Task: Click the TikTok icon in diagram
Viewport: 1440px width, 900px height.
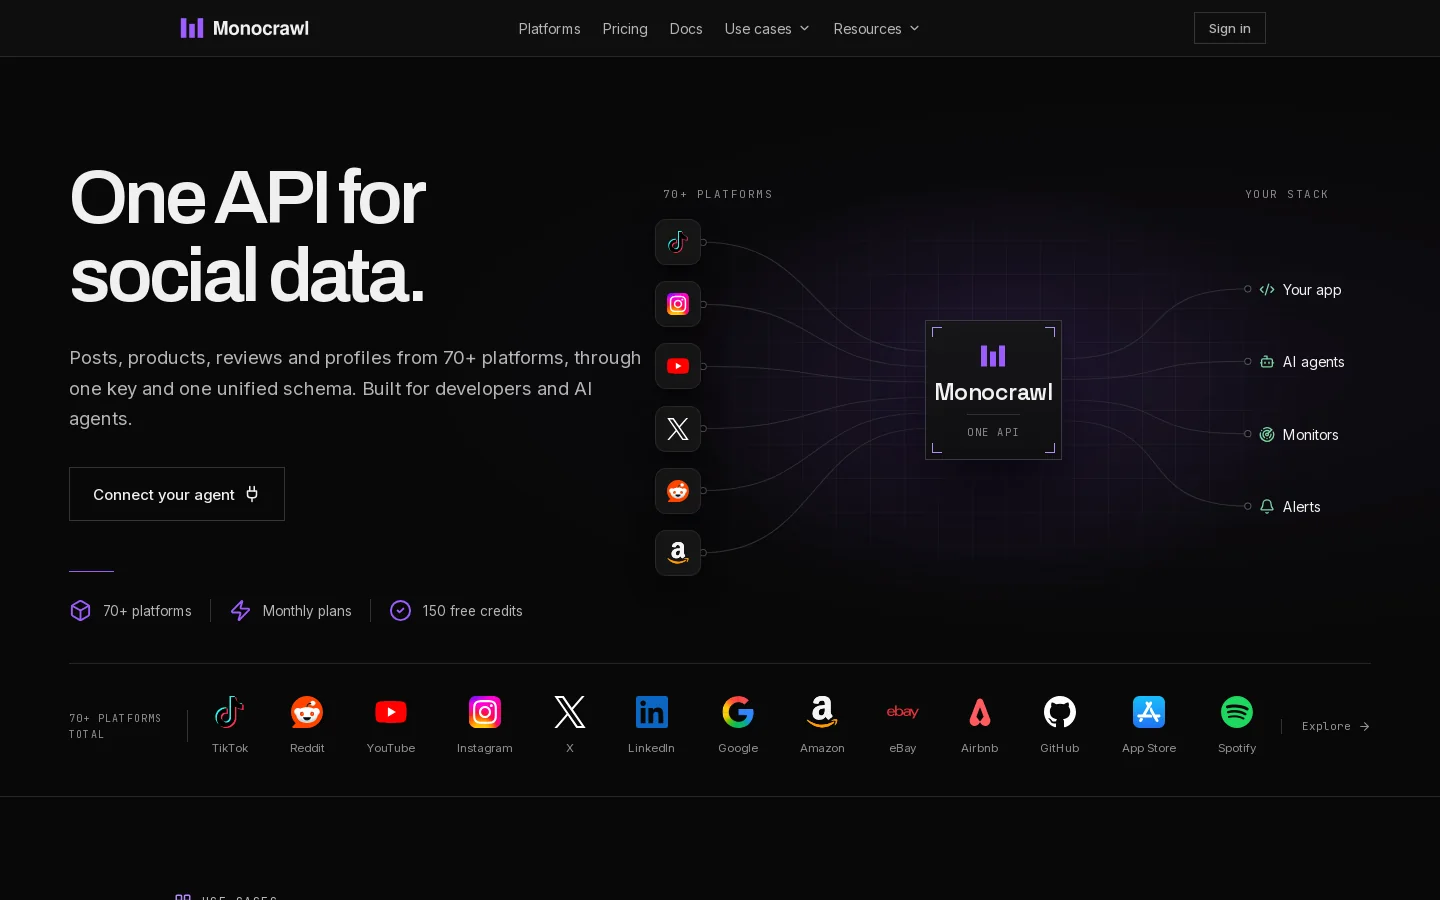Action: pos(678,242)
